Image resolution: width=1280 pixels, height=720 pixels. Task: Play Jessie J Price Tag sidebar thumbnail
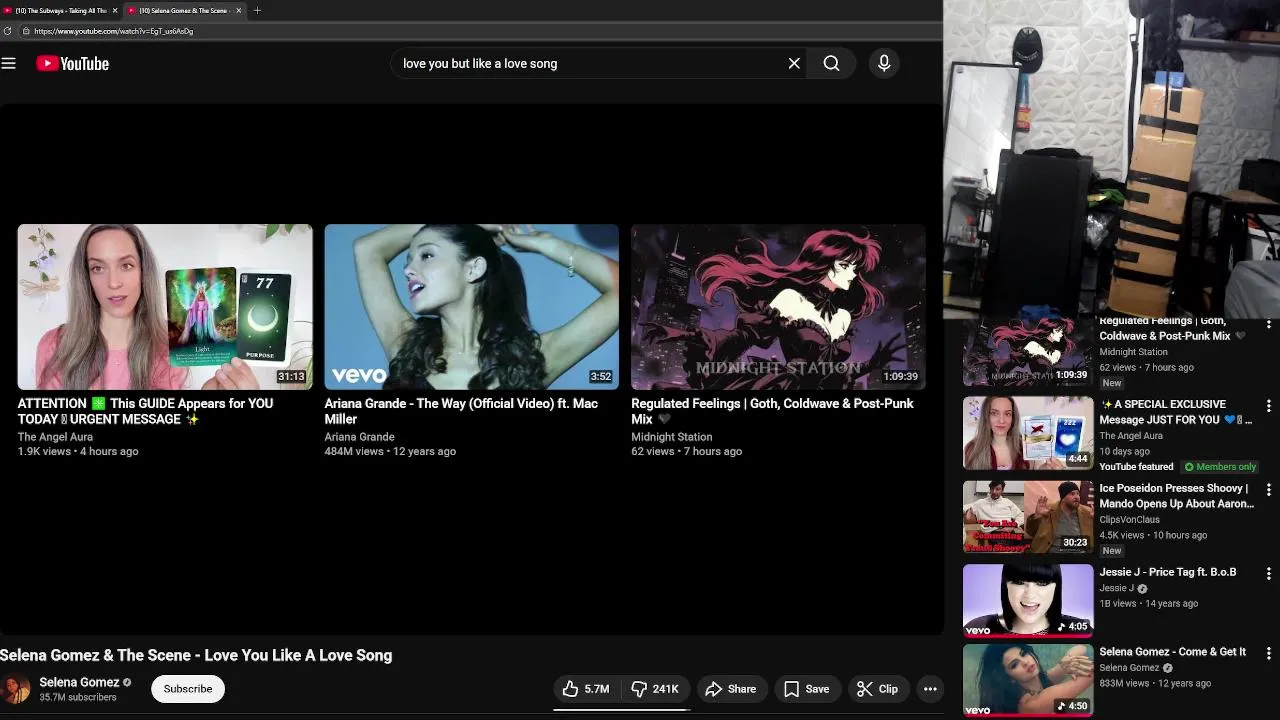(x=1028, y=601)
